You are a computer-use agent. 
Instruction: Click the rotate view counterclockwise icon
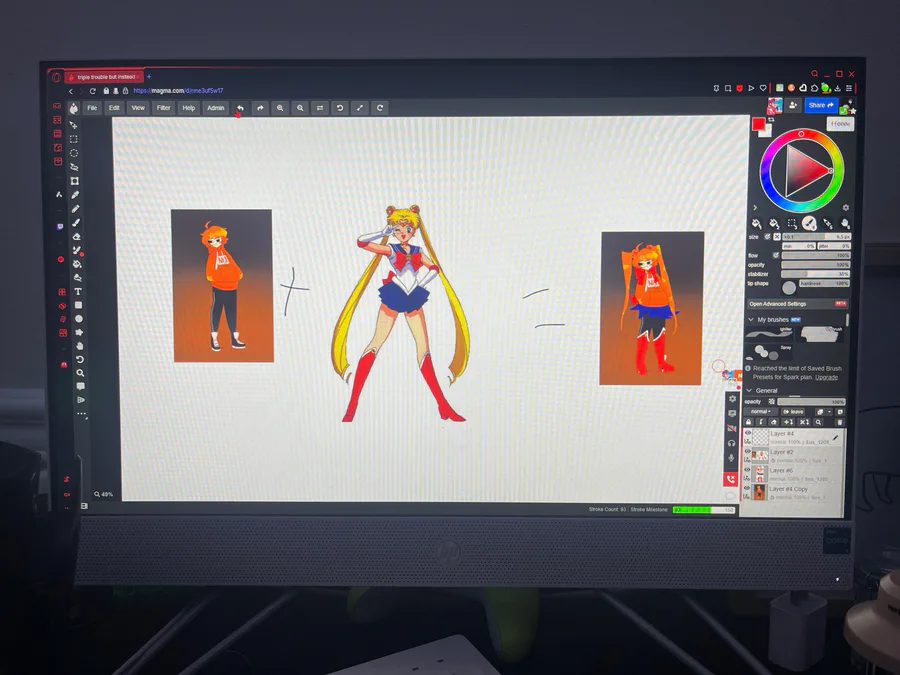[x=340, y=108]
